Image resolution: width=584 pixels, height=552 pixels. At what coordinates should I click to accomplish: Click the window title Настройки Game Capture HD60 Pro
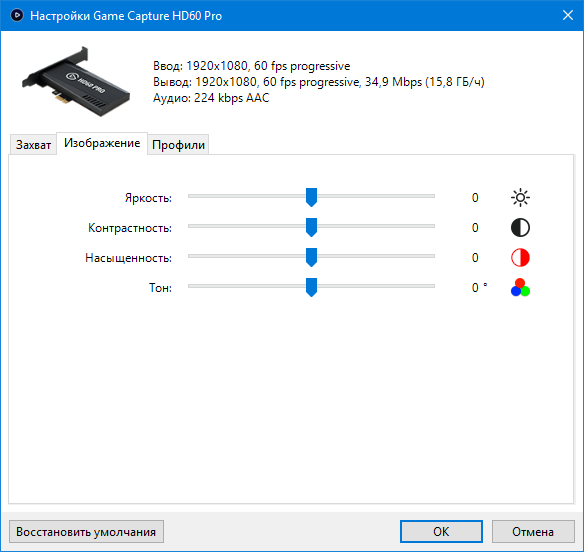pos(126,16)
